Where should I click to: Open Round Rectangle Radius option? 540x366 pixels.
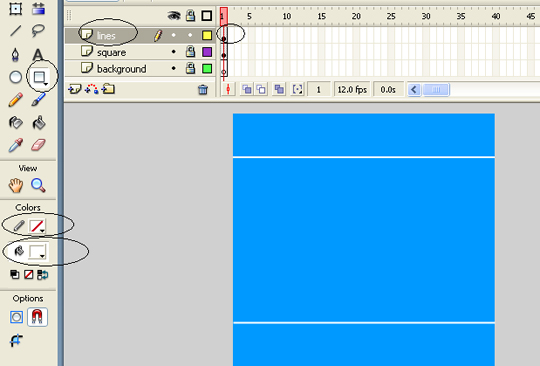pos(16,317)
